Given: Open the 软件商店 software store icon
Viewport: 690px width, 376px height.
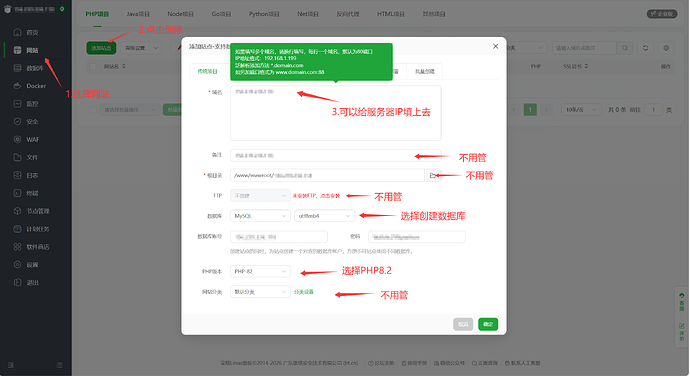Looking at the screenshot, I should [x=17, y=247].
